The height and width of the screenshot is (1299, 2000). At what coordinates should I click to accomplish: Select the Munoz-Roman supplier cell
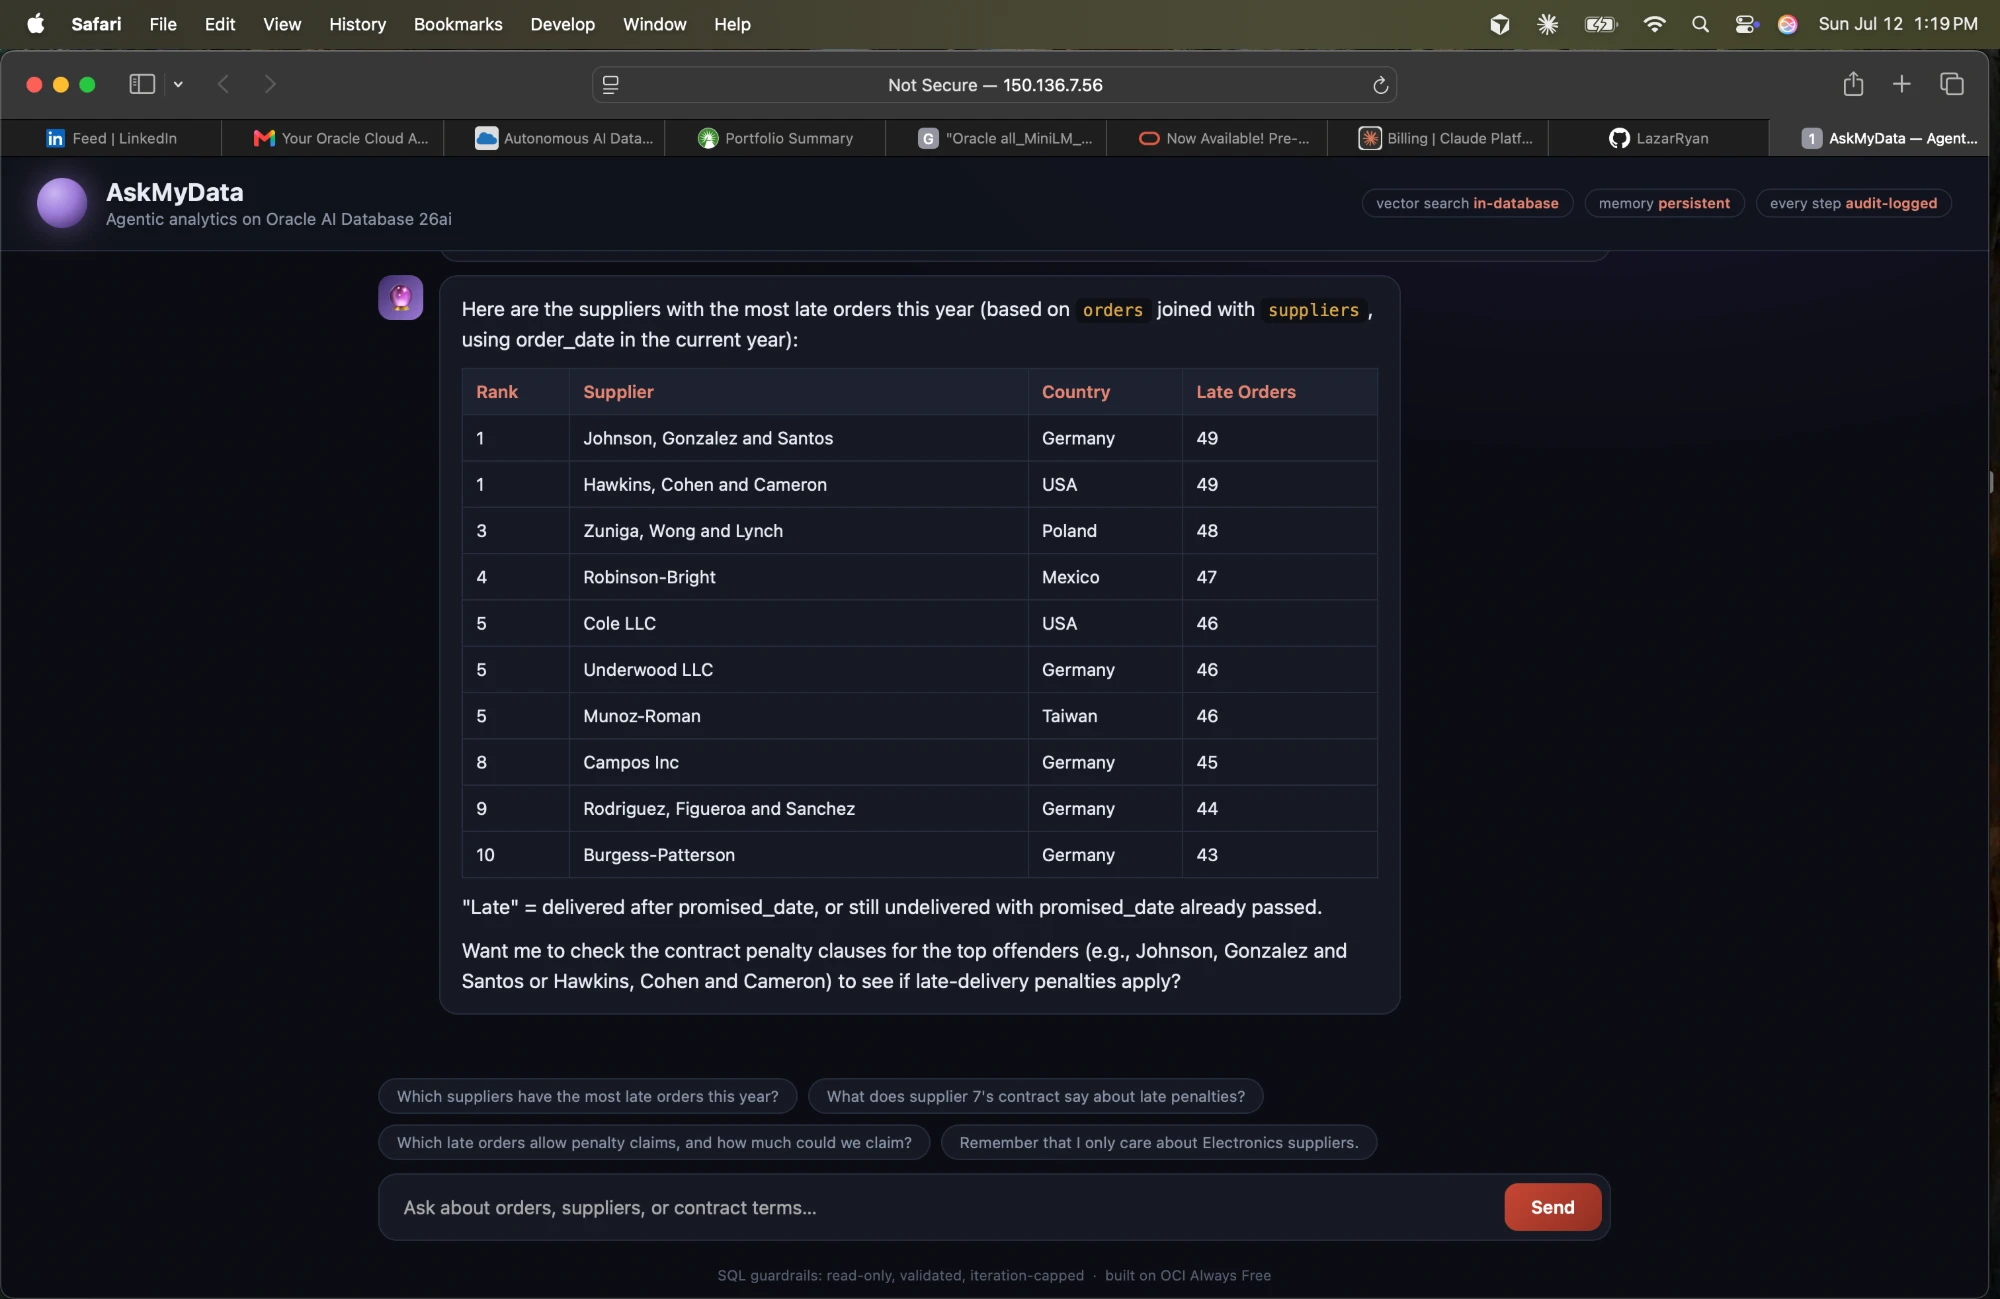tap(798, 716)
